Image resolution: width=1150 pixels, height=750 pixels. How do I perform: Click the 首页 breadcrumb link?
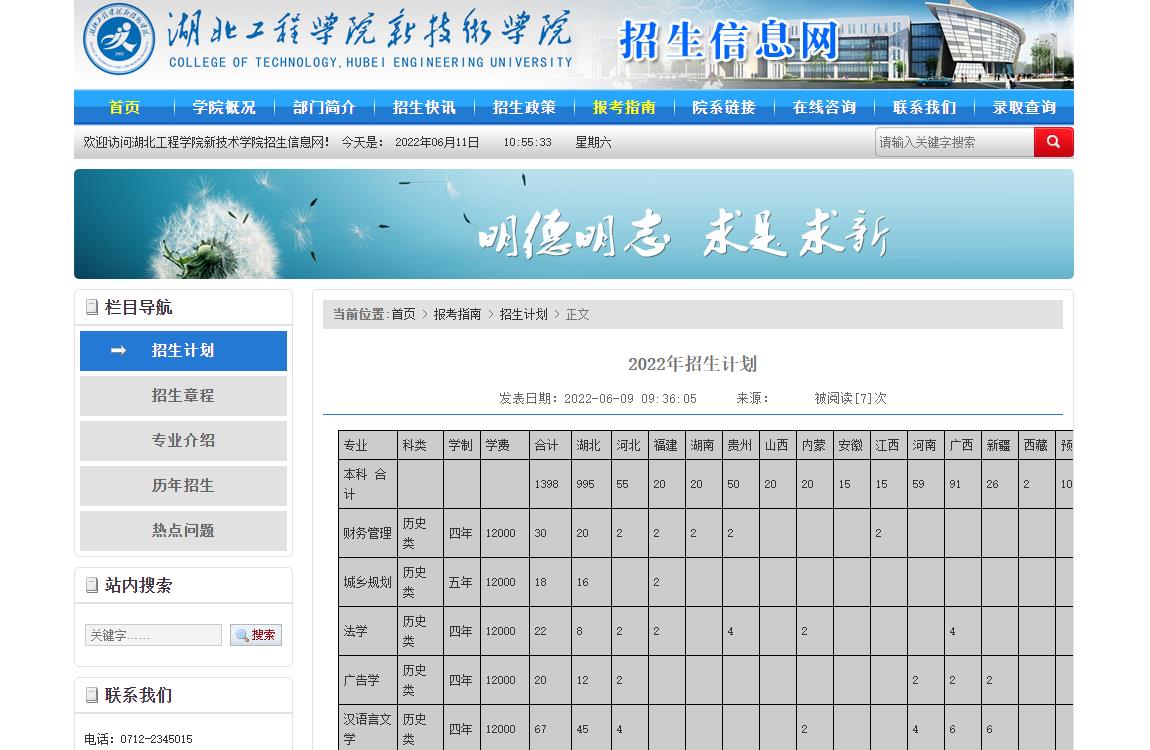tap(403, 314)
